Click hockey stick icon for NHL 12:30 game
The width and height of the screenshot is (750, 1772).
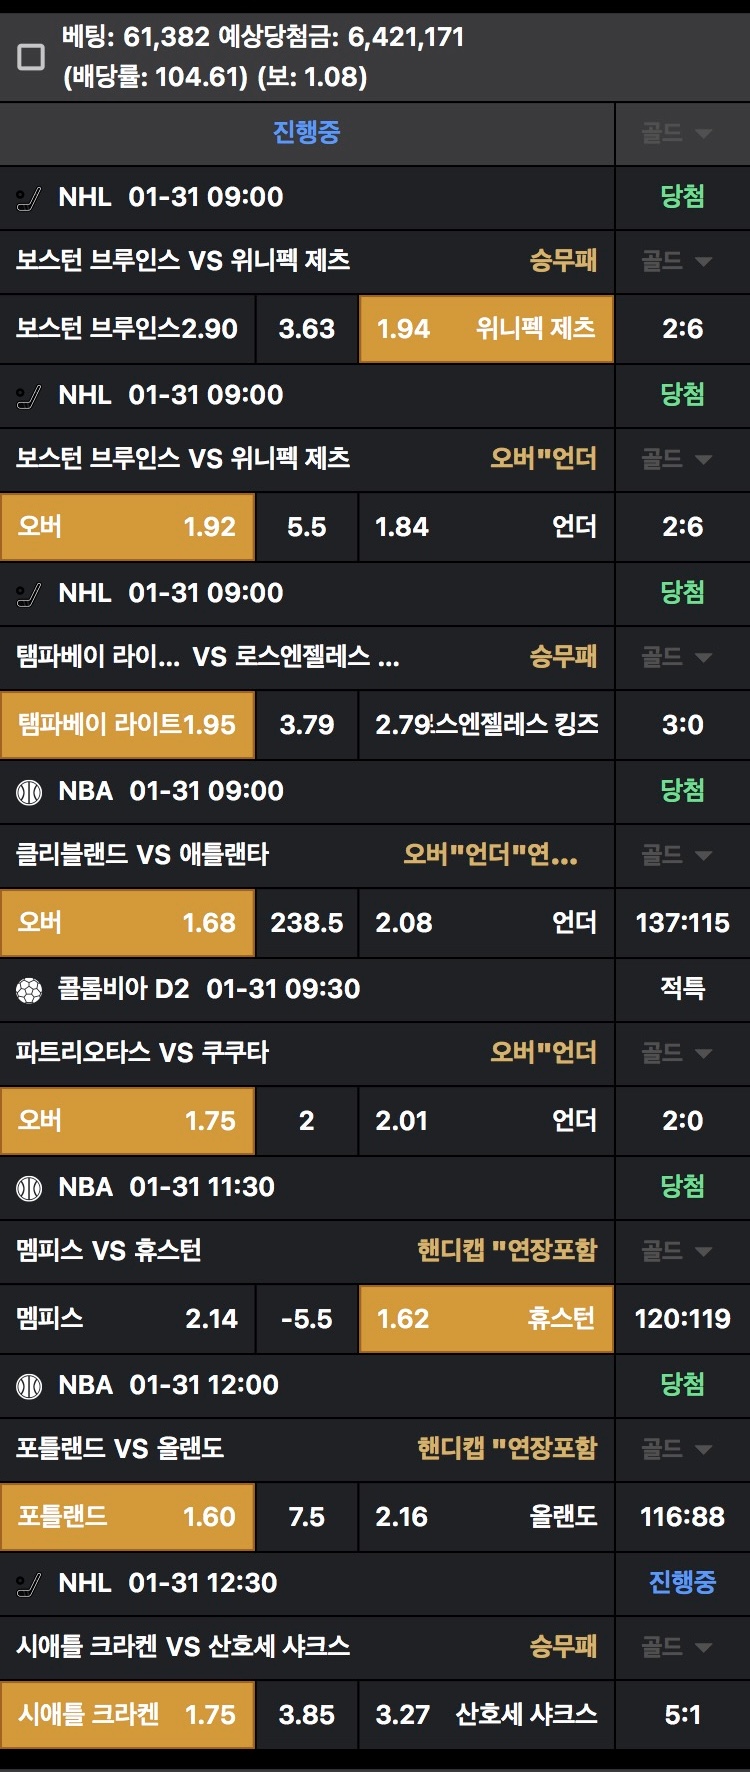pyautogui.click(x=30, y=1585)
